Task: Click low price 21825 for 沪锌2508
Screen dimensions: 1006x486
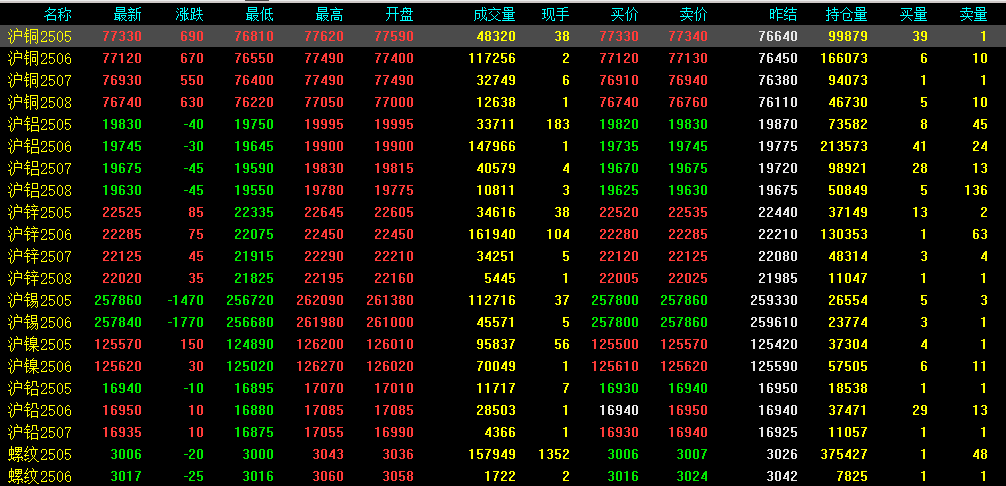Action: pyautogui.click(x=253, y=278)
